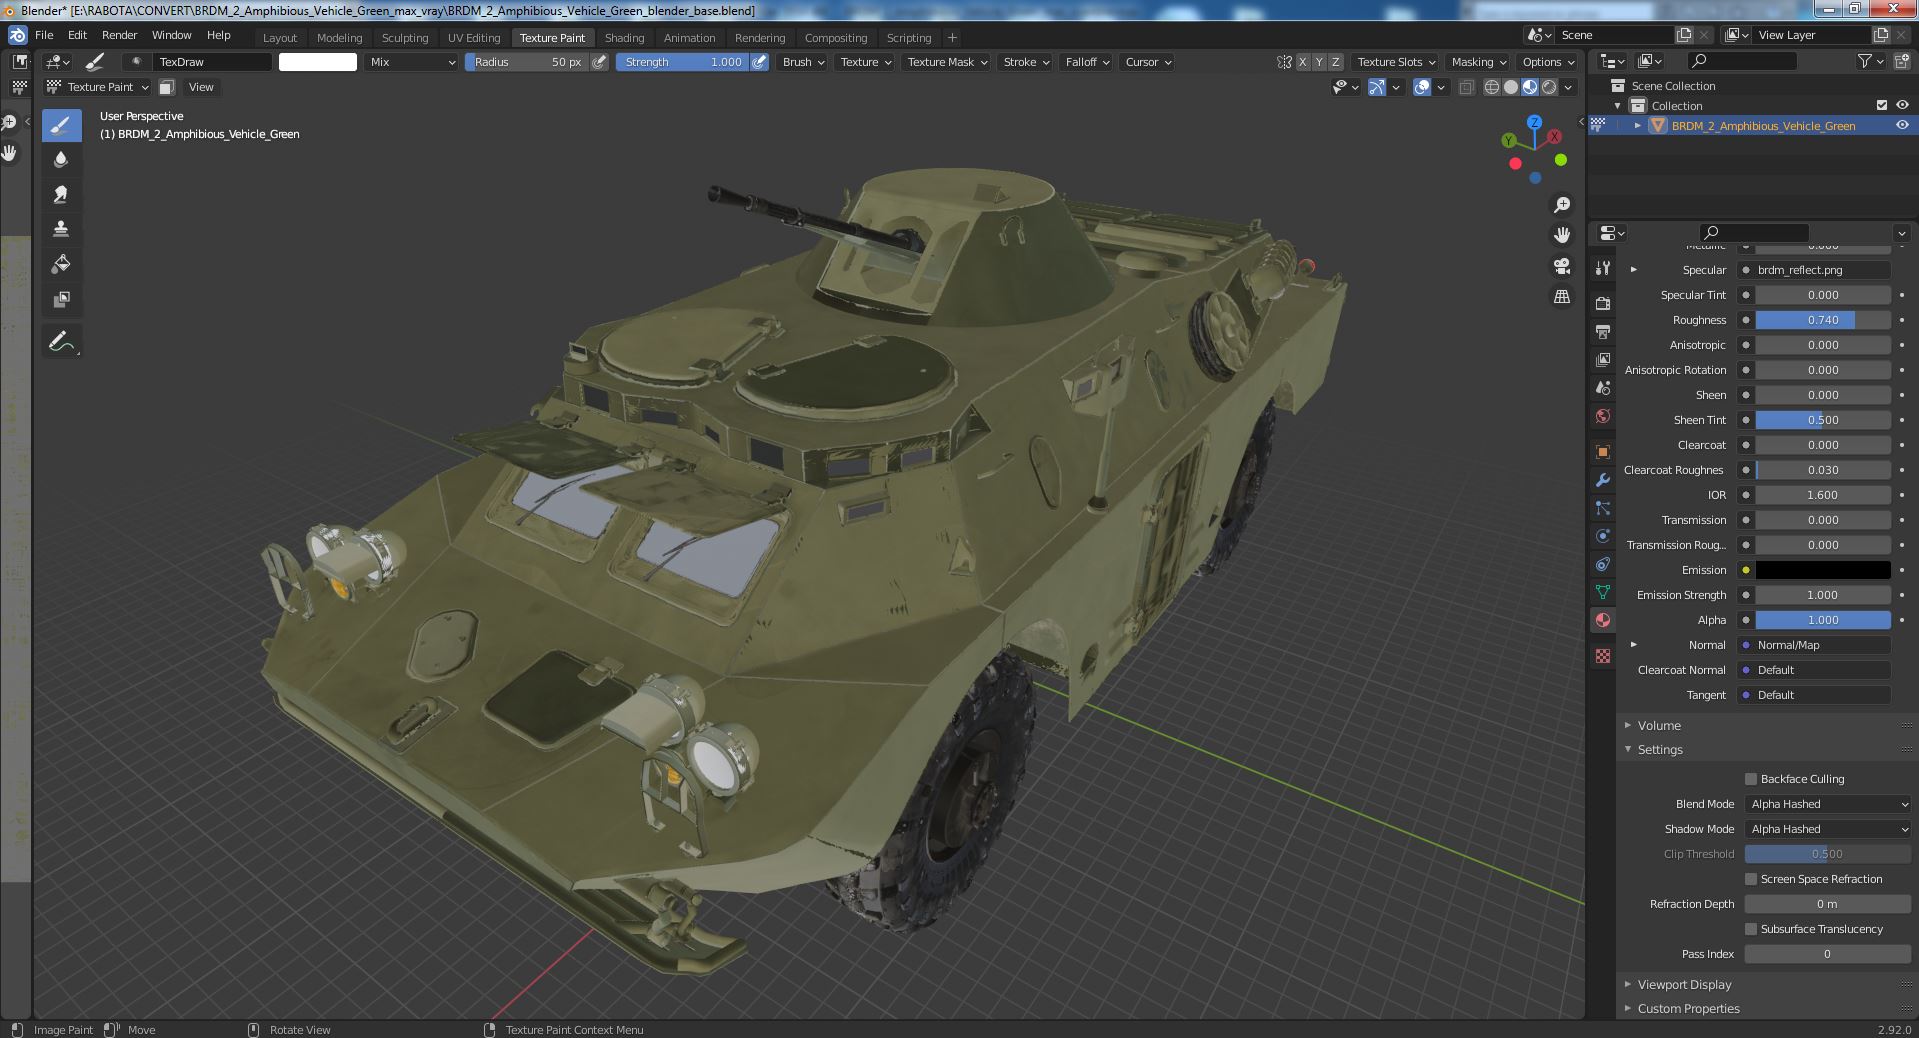The image size is (1919, 1038).
Task: Enable Subsurface Translucency checkbox
Action: 1751,929
